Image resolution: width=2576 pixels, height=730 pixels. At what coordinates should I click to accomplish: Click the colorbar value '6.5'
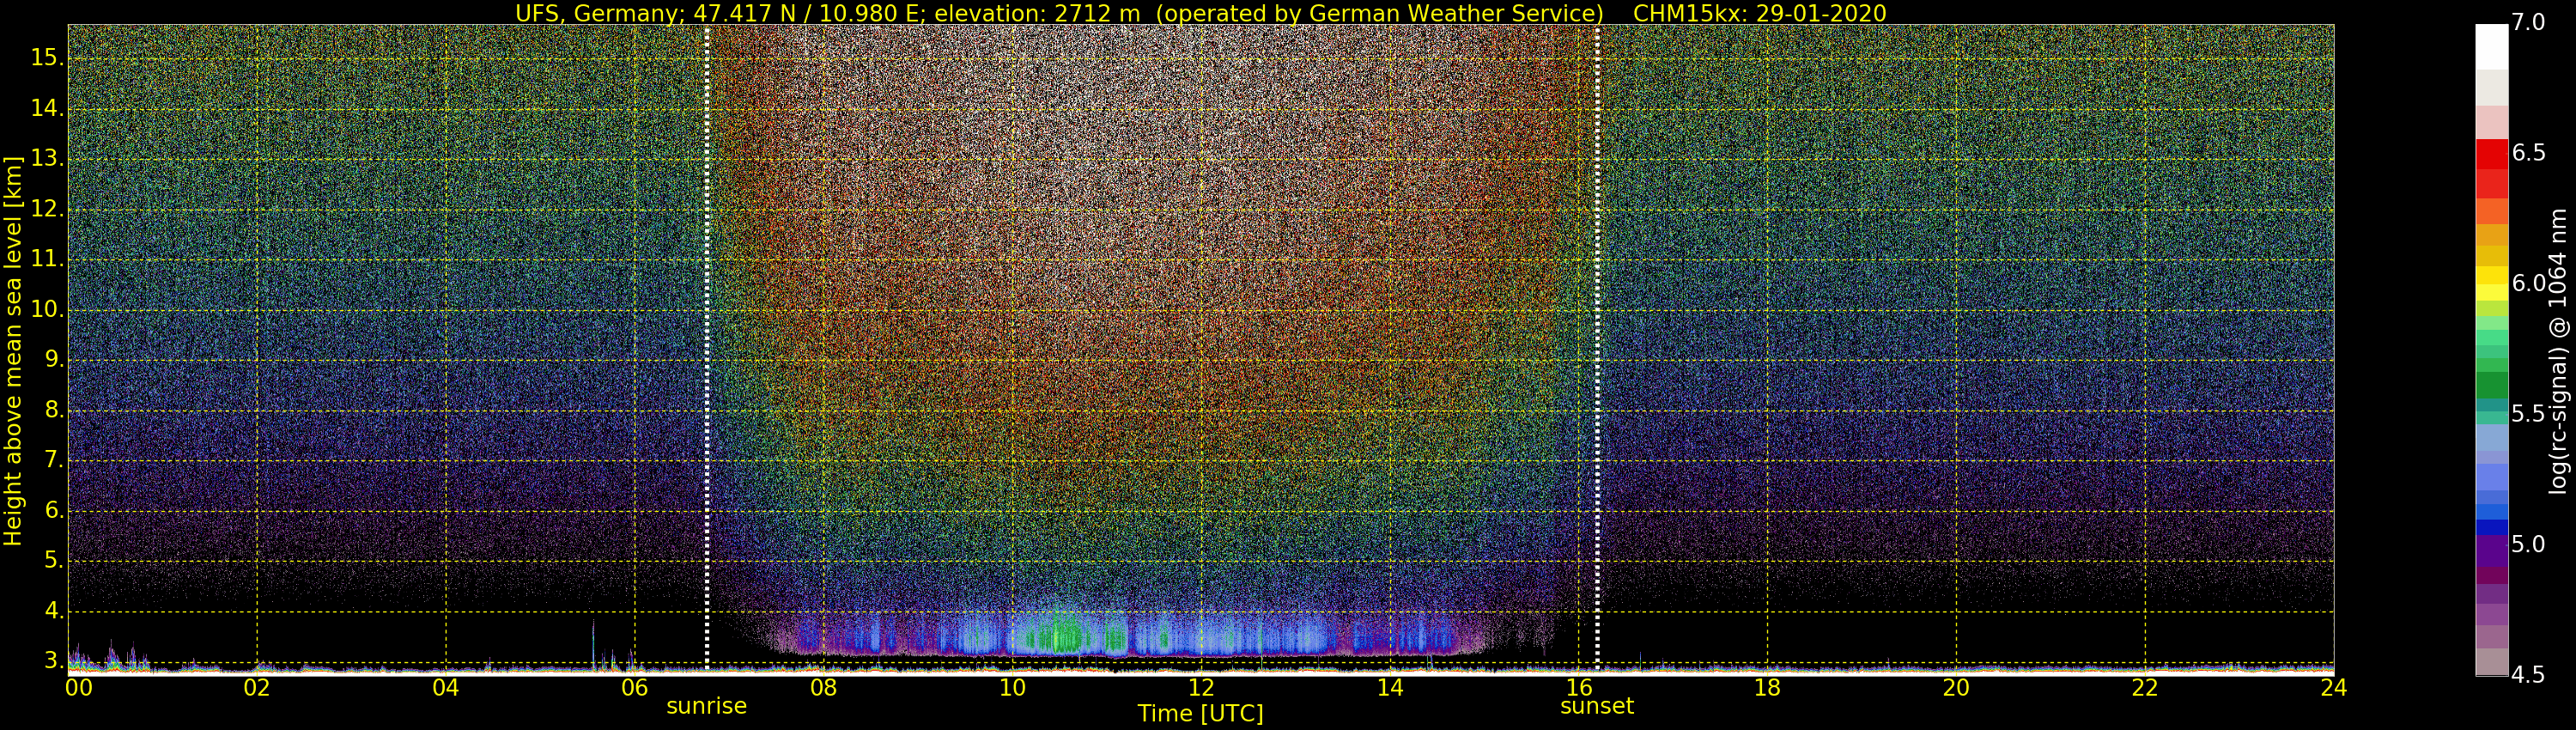pyautogui.click(x=2528, y=153)
